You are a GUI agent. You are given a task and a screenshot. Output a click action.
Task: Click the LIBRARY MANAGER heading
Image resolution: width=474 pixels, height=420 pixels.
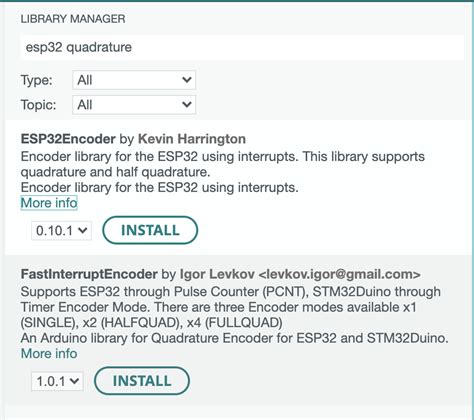73,19
